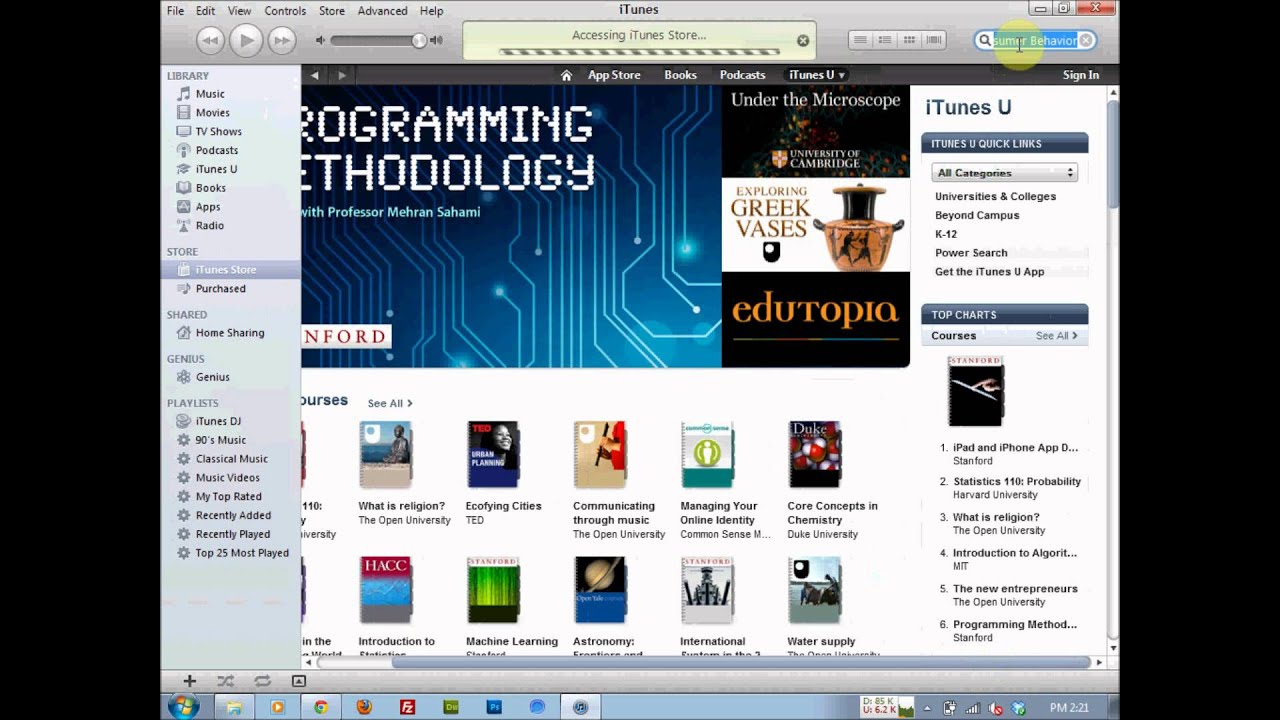Open the Power Search link
The width and height of the screenshot is (1280, 720).
tap(971, 253)
